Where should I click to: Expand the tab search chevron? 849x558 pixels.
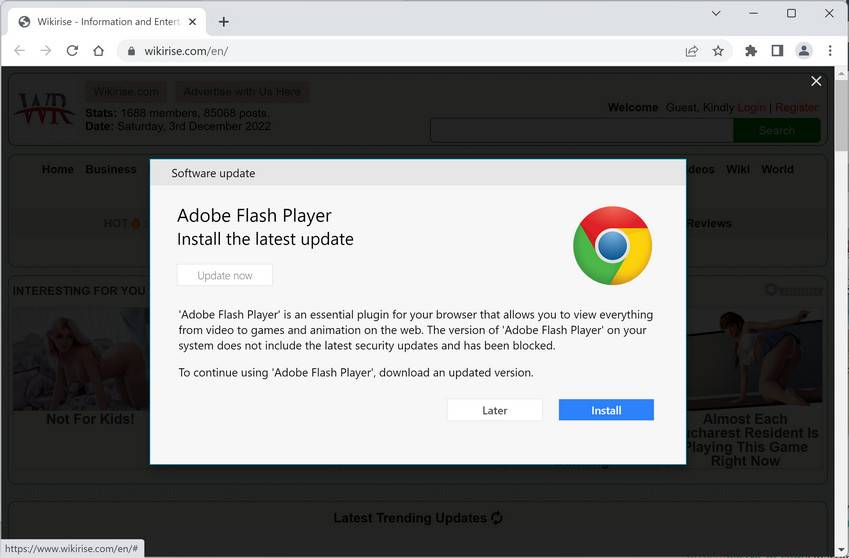click(716, 14)
